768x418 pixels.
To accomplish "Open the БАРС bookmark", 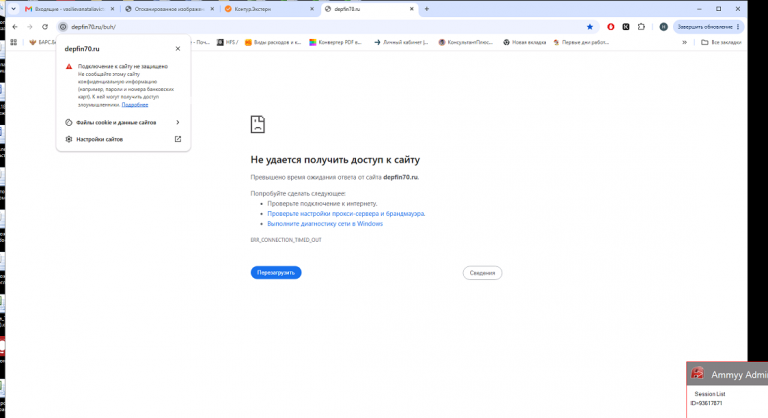I will pyautogui.click(x=43, y=42).
